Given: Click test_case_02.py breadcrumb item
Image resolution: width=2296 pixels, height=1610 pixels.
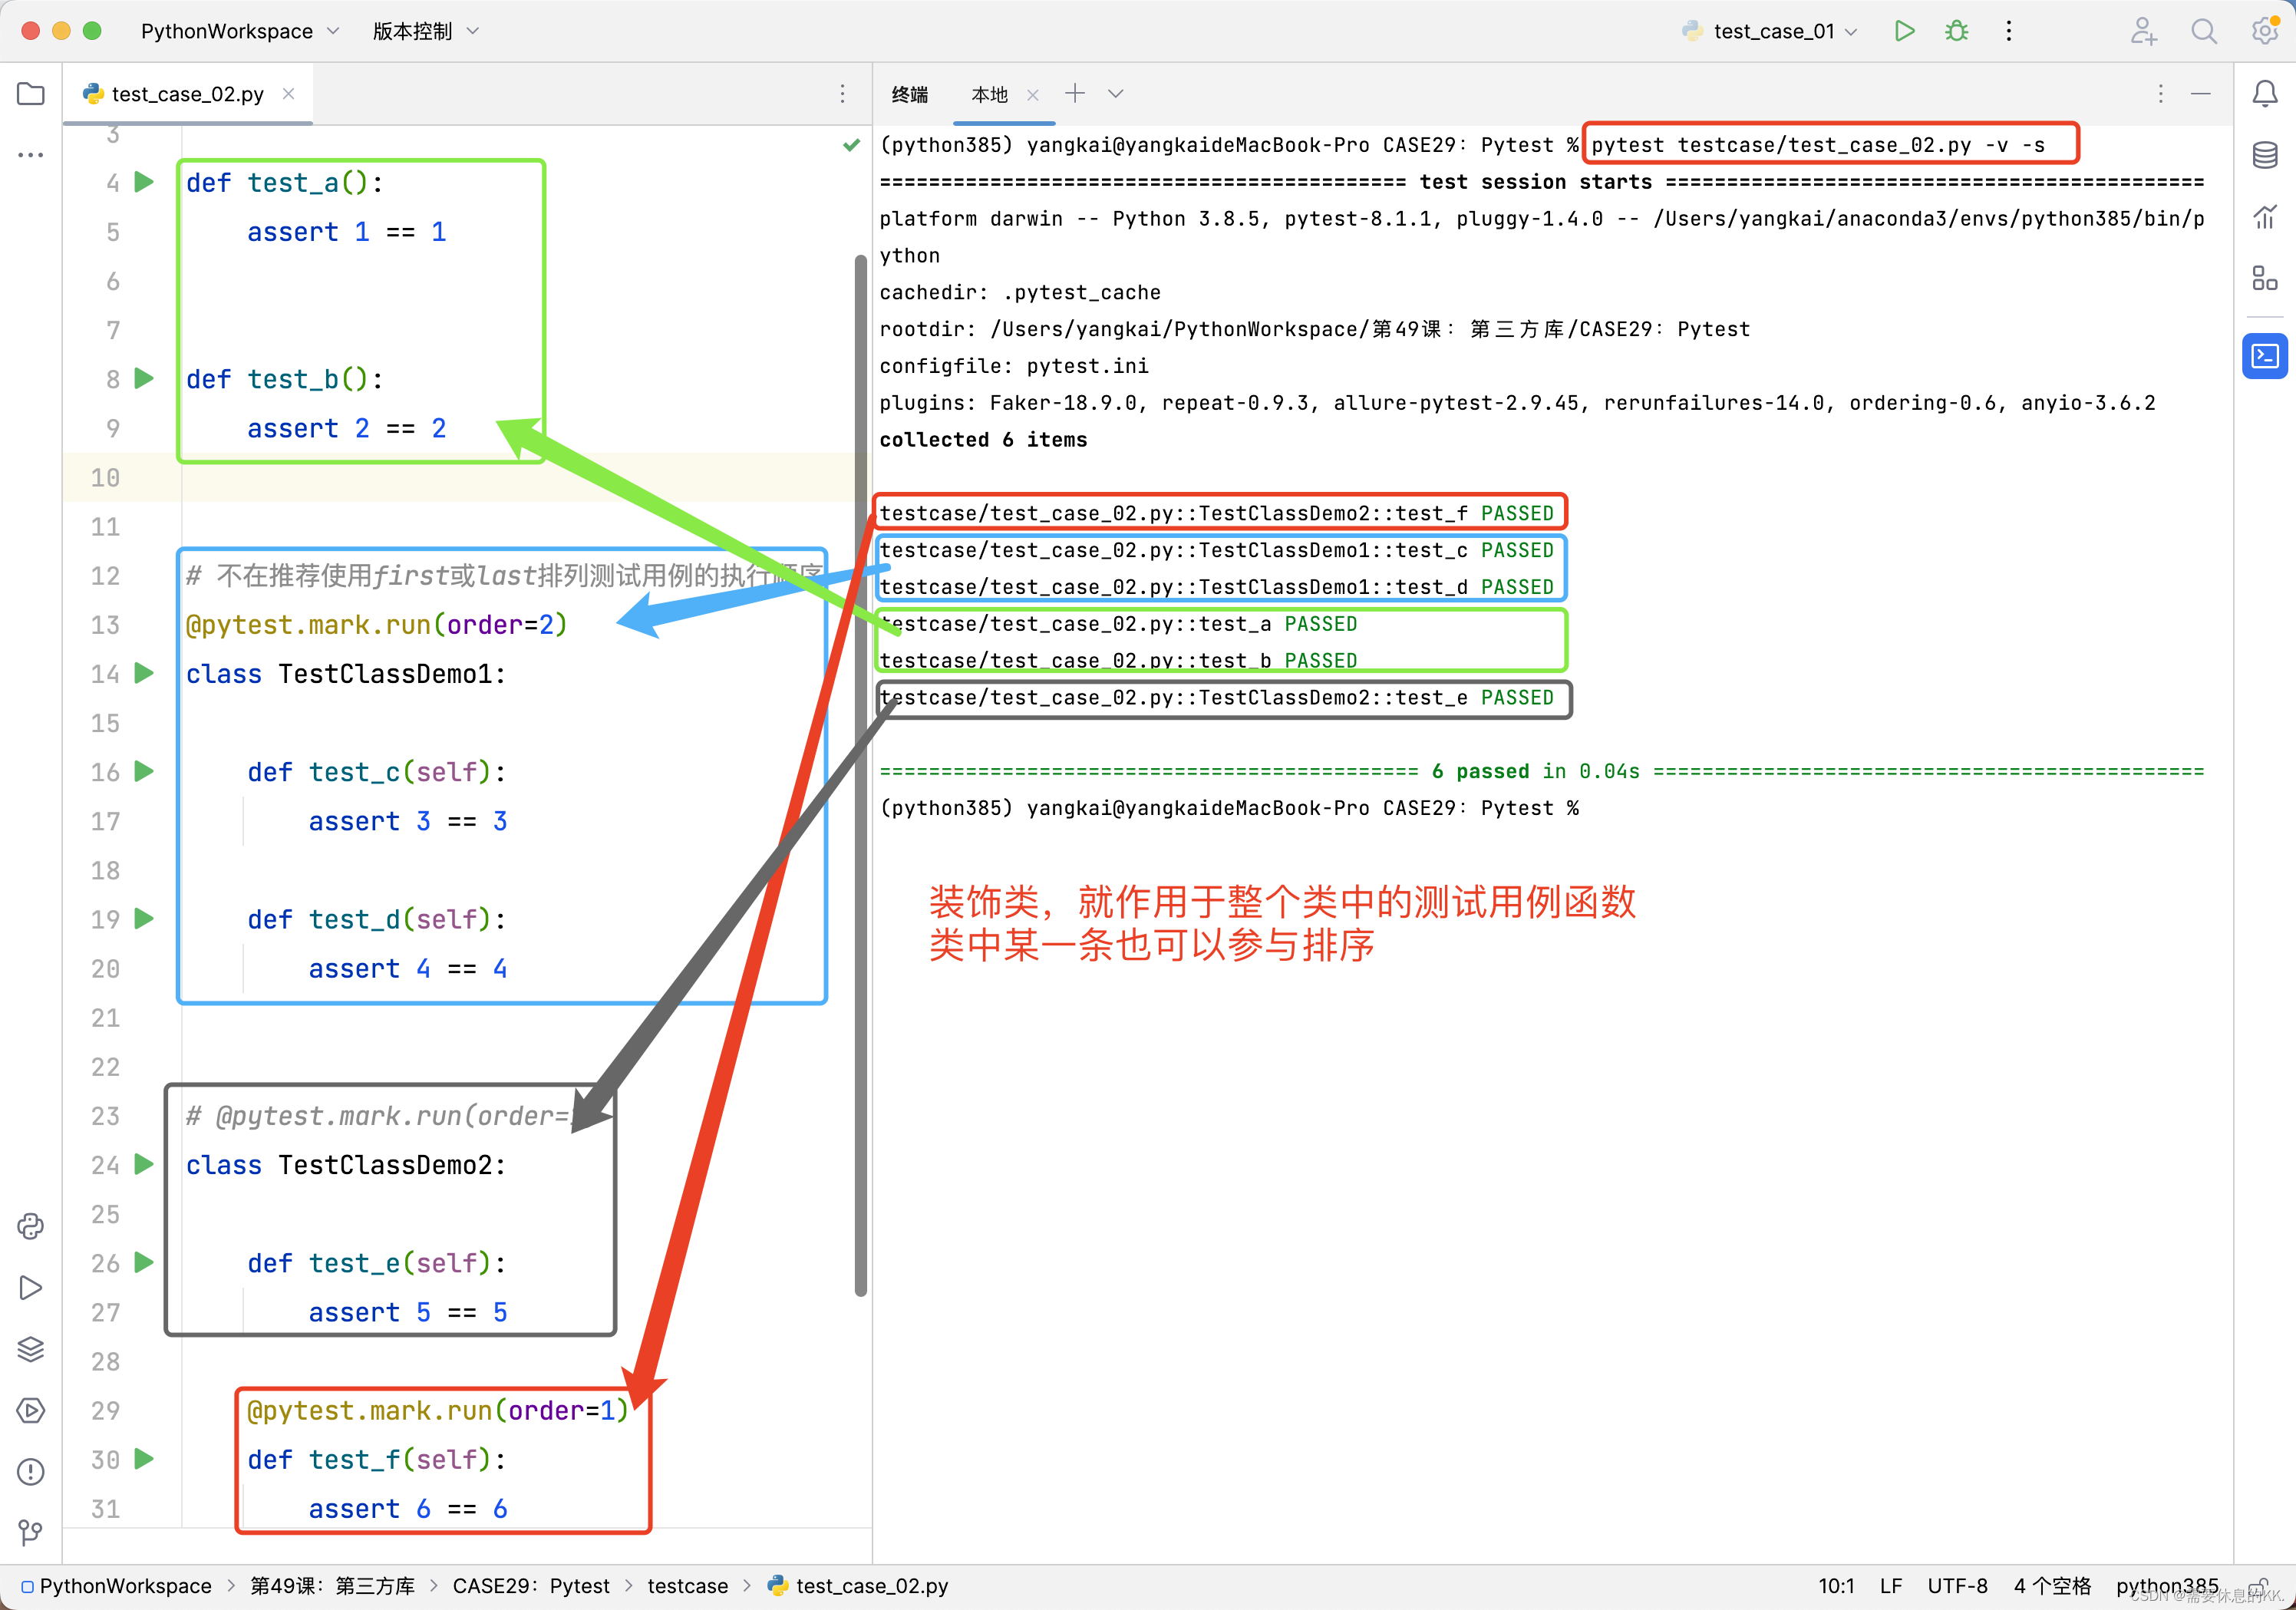Looking at the screenshot, I should pos(858,1586).
